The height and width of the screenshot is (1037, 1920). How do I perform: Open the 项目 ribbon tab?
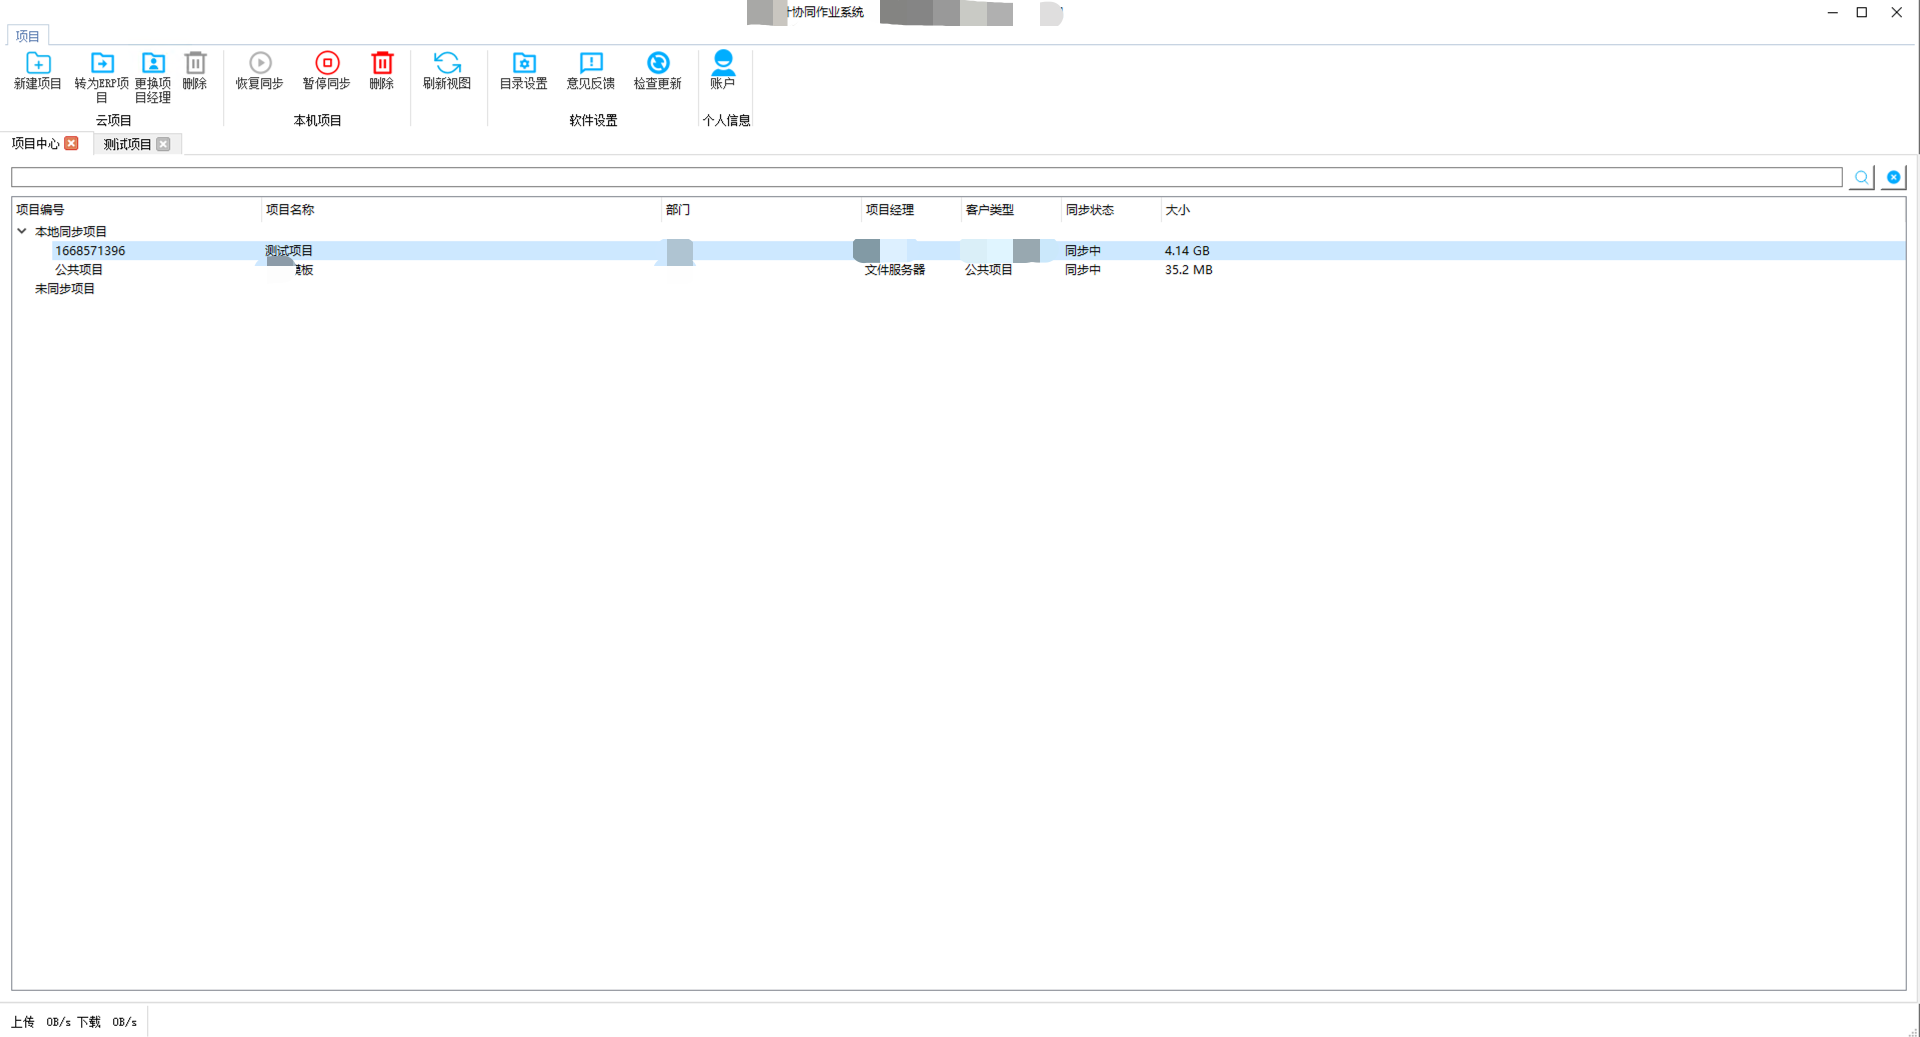pyautogui.click(x=27, y=36)
